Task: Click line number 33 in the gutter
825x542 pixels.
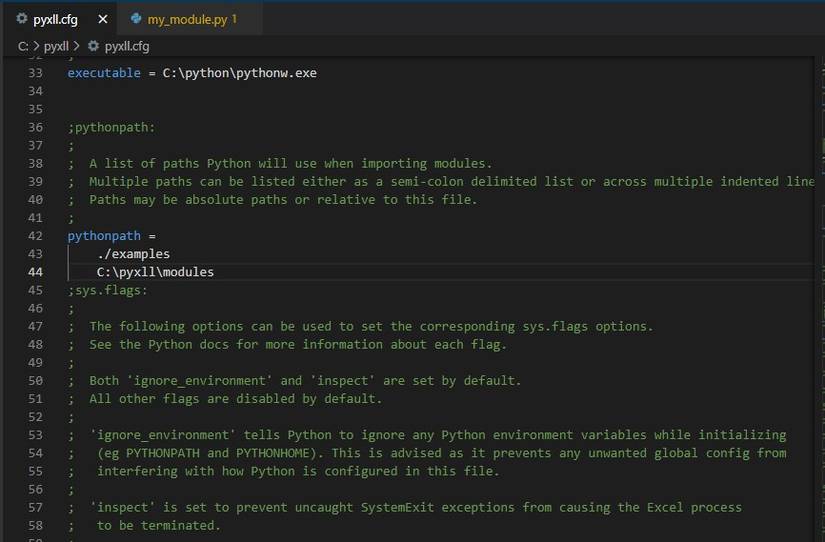Action: (x=35, y=73)
